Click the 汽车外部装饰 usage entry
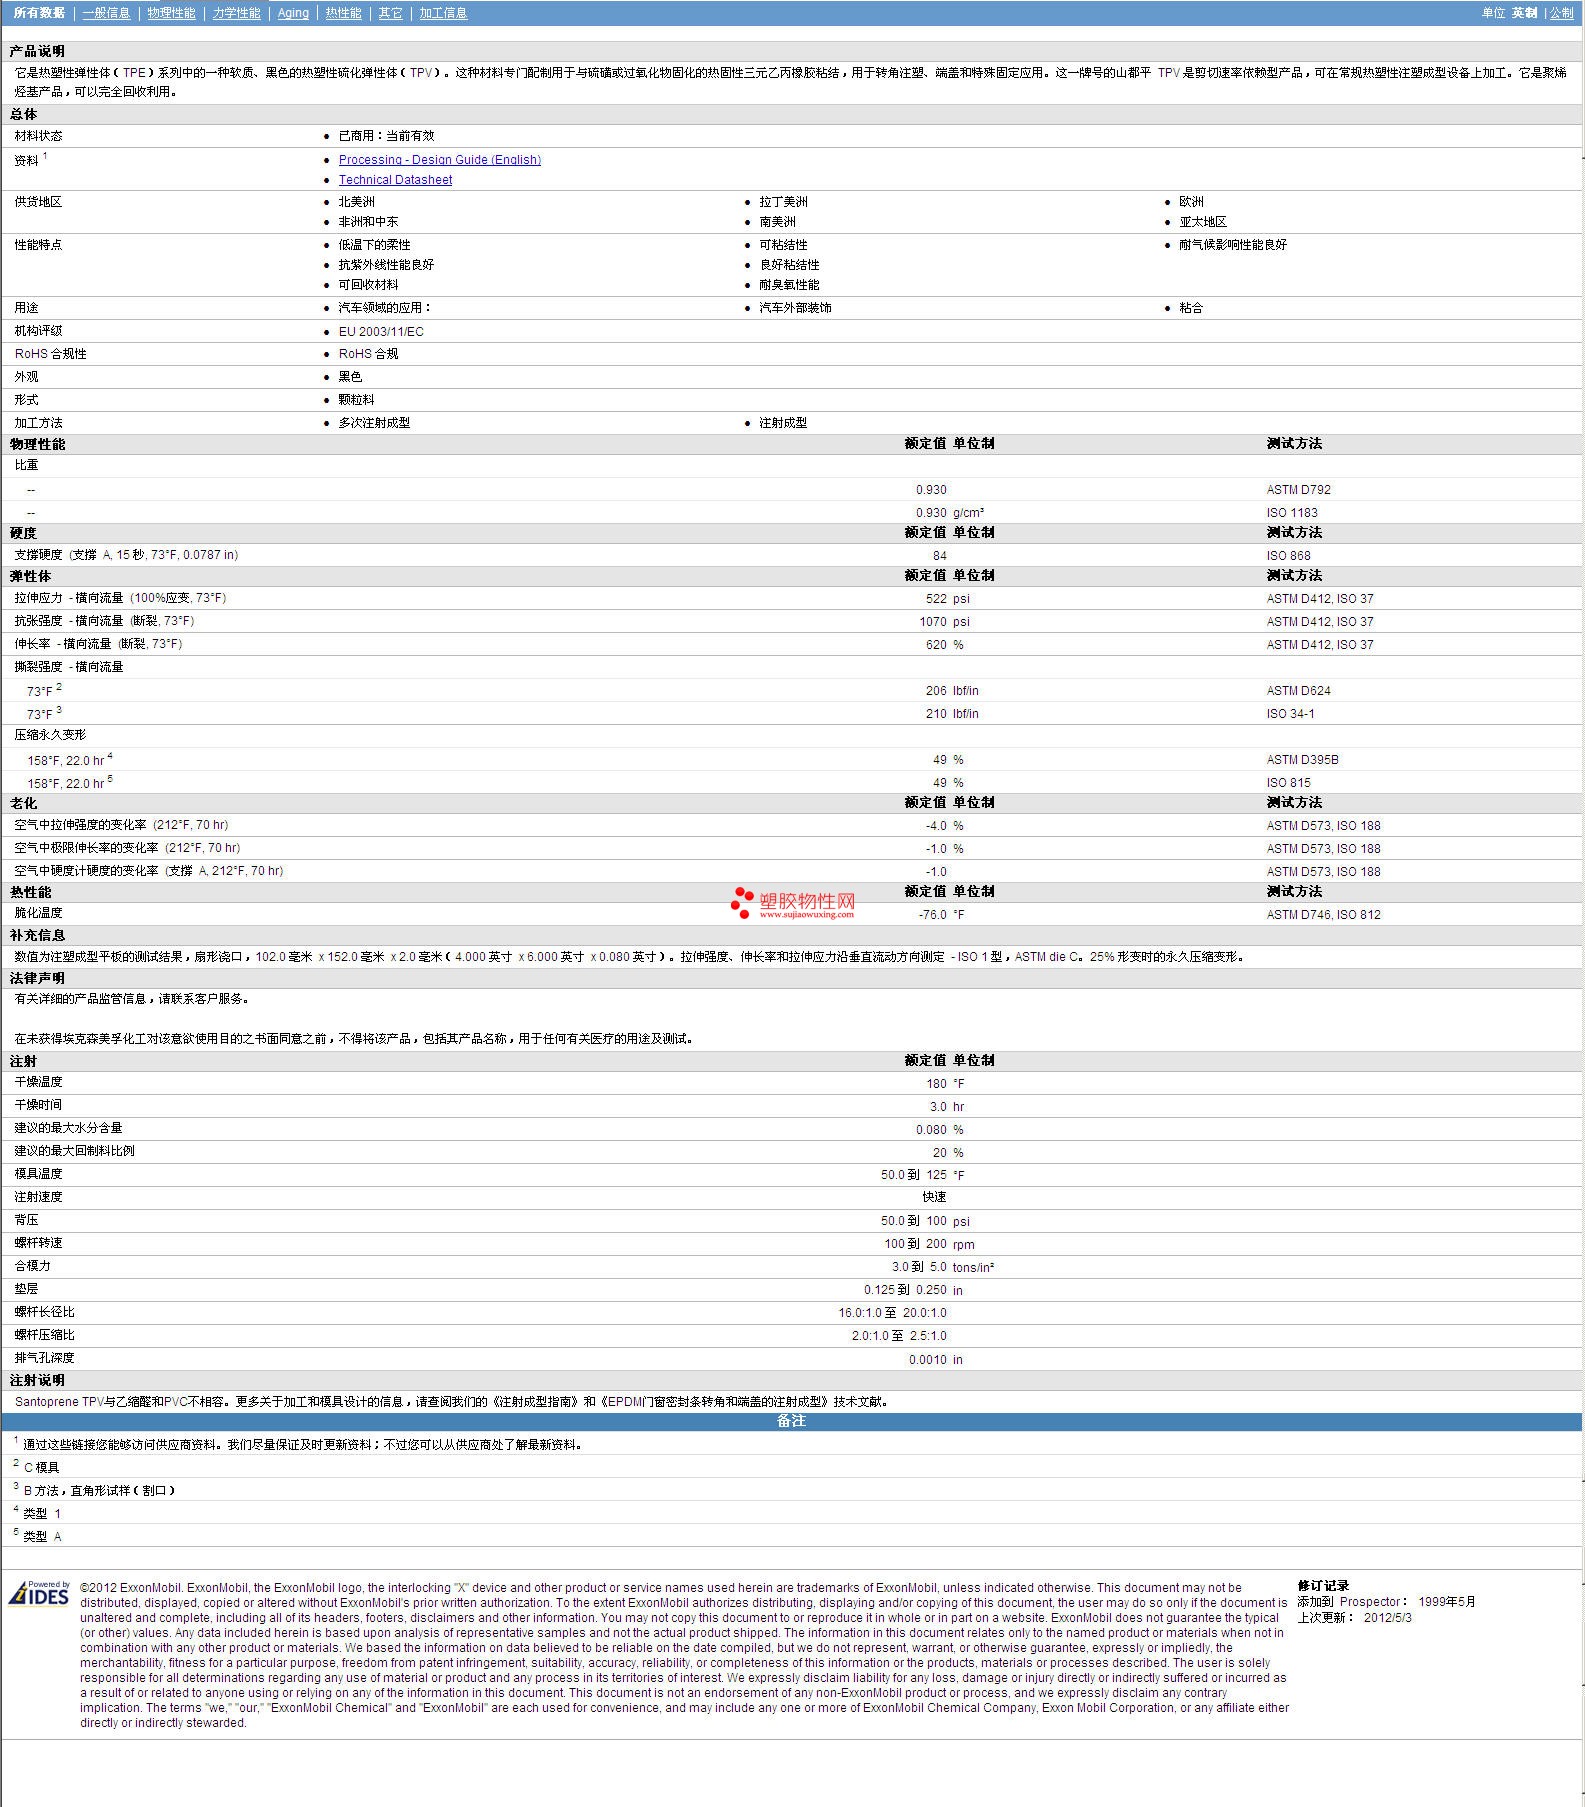Viewport: 1585px width, 1807px height. click(x=795, y=308)
